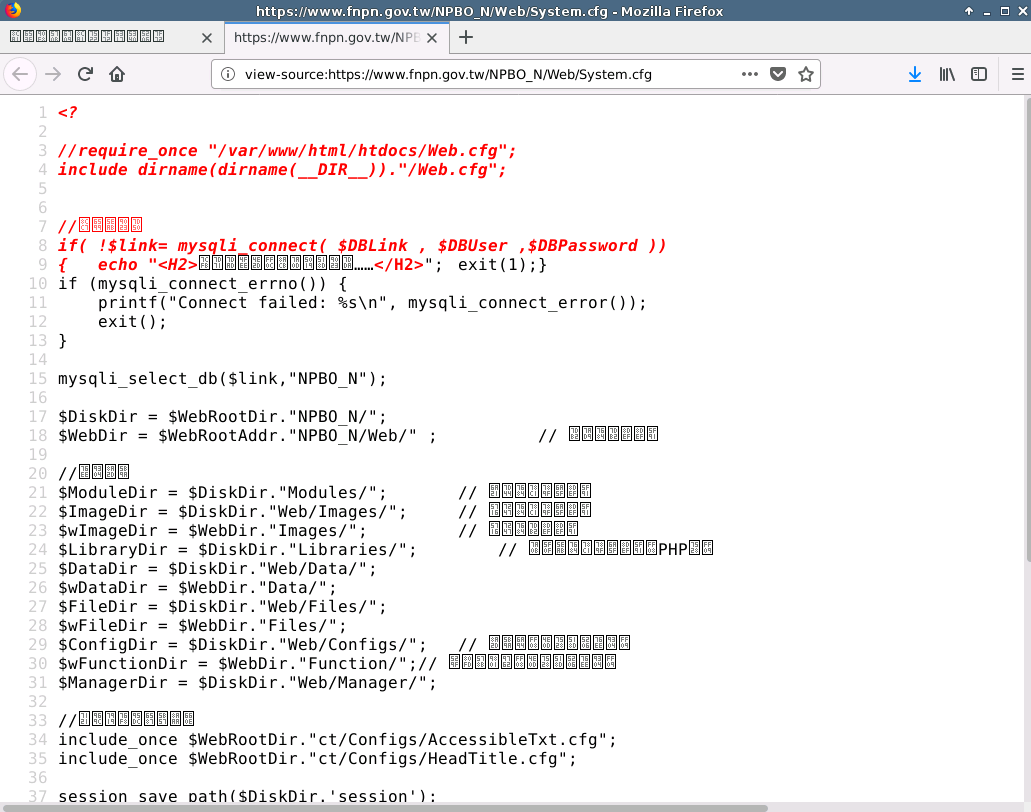Click the 'include dirname(dirname(__DIR__))' line
This screenshot has width=1031, height=812.
(x=282, y=170)
